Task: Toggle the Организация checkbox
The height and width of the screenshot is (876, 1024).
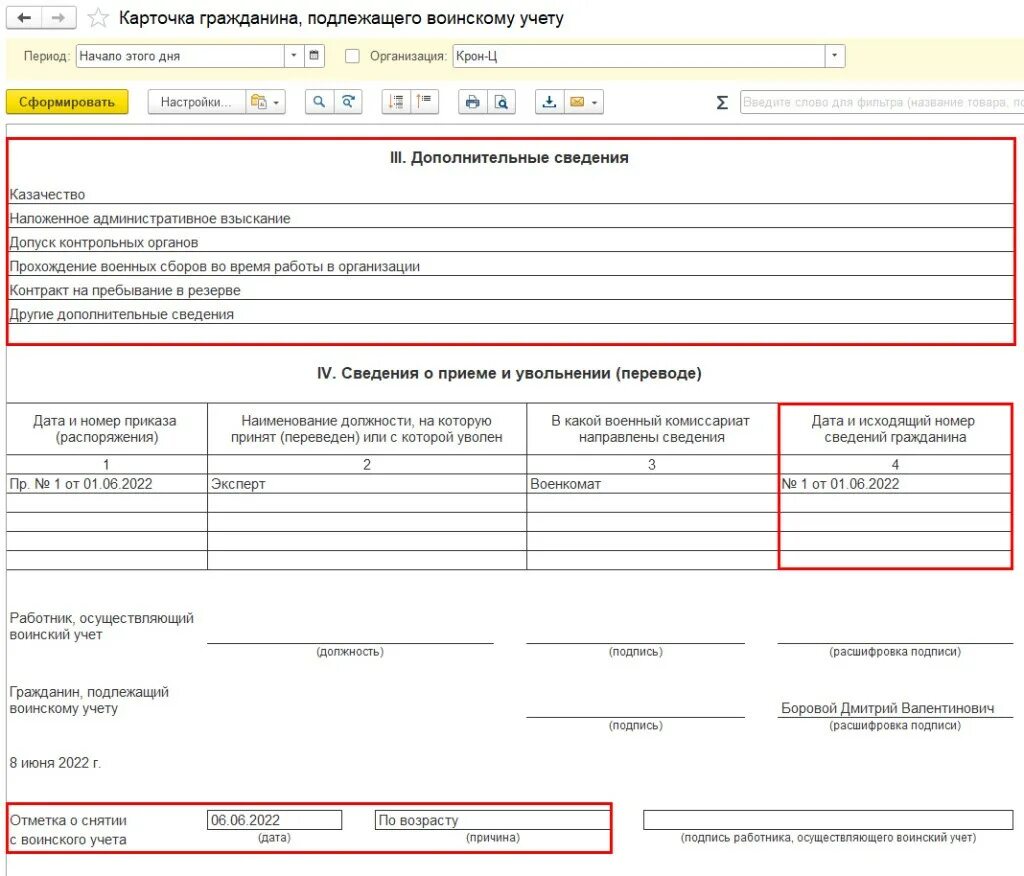Action: click(x=352, y=56)
